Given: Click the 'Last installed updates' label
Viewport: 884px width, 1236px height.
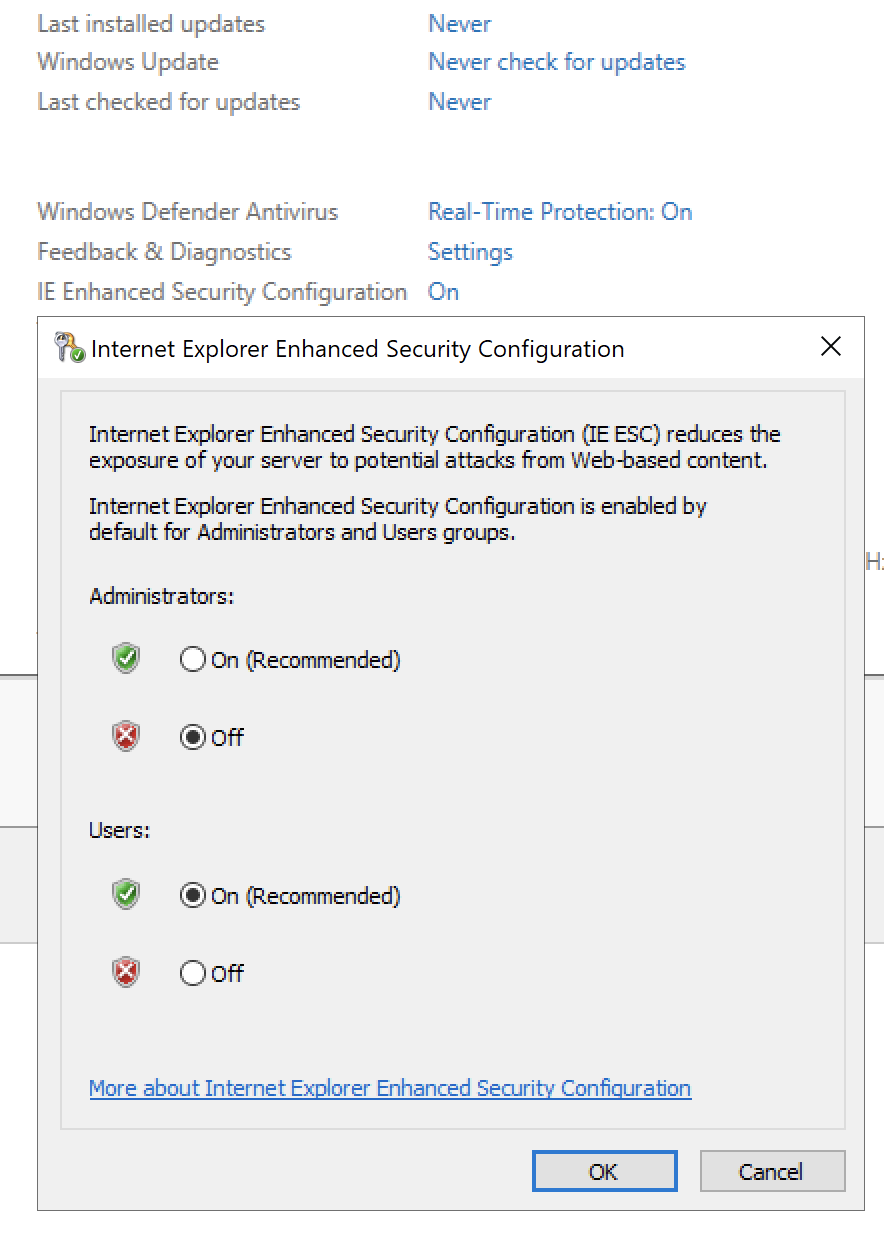Looking at the screenshot, I should point(151,23).
